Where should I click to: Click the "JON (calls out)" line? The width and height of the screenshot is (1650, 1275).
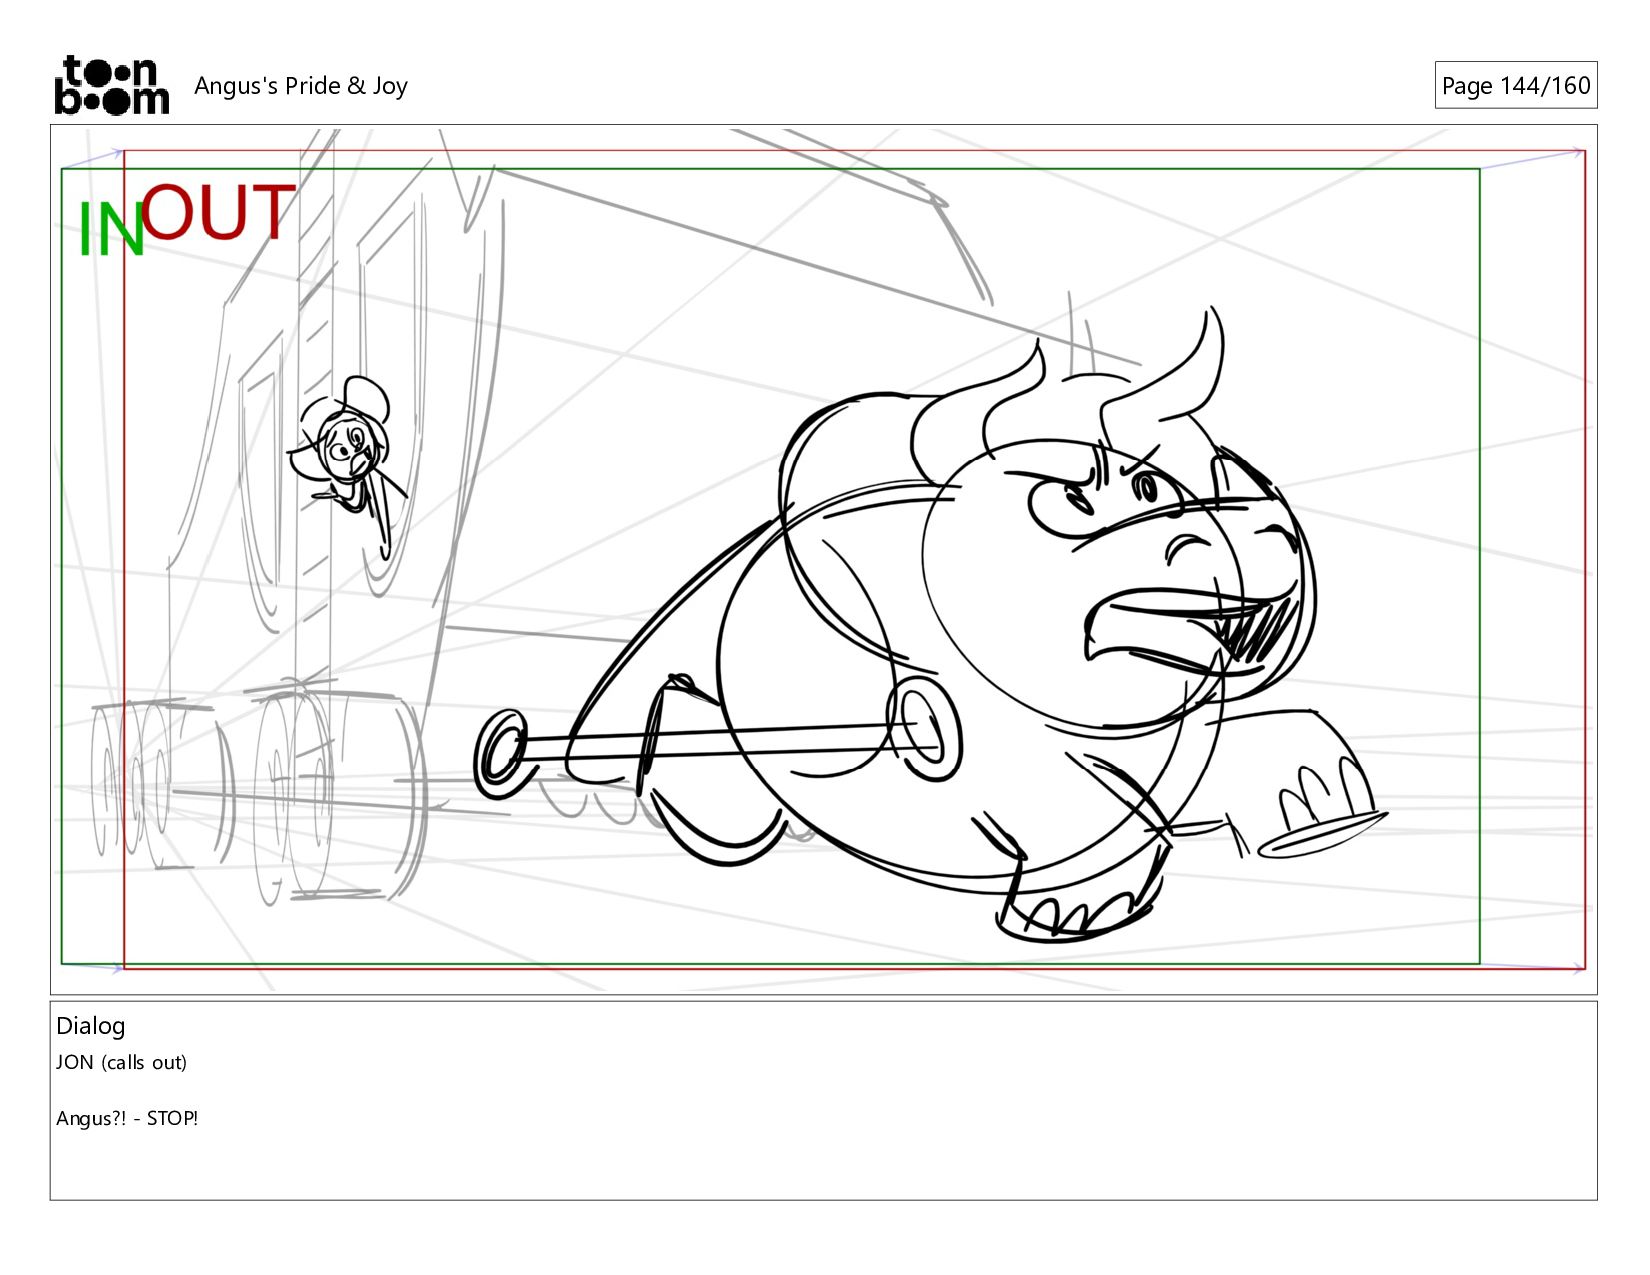[121, 1062]
